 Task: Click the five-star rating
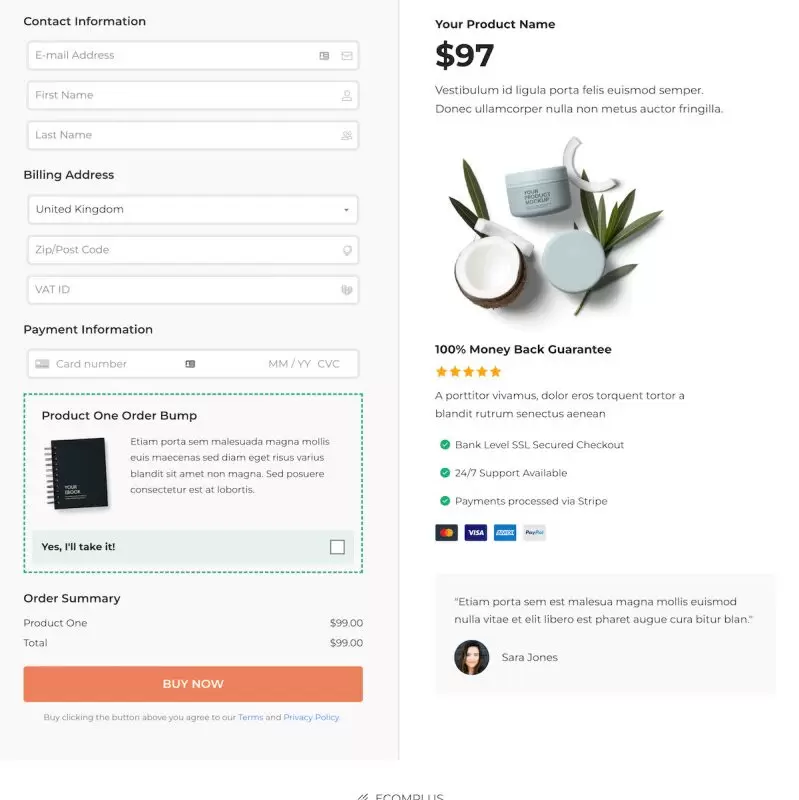pos(468,371)
